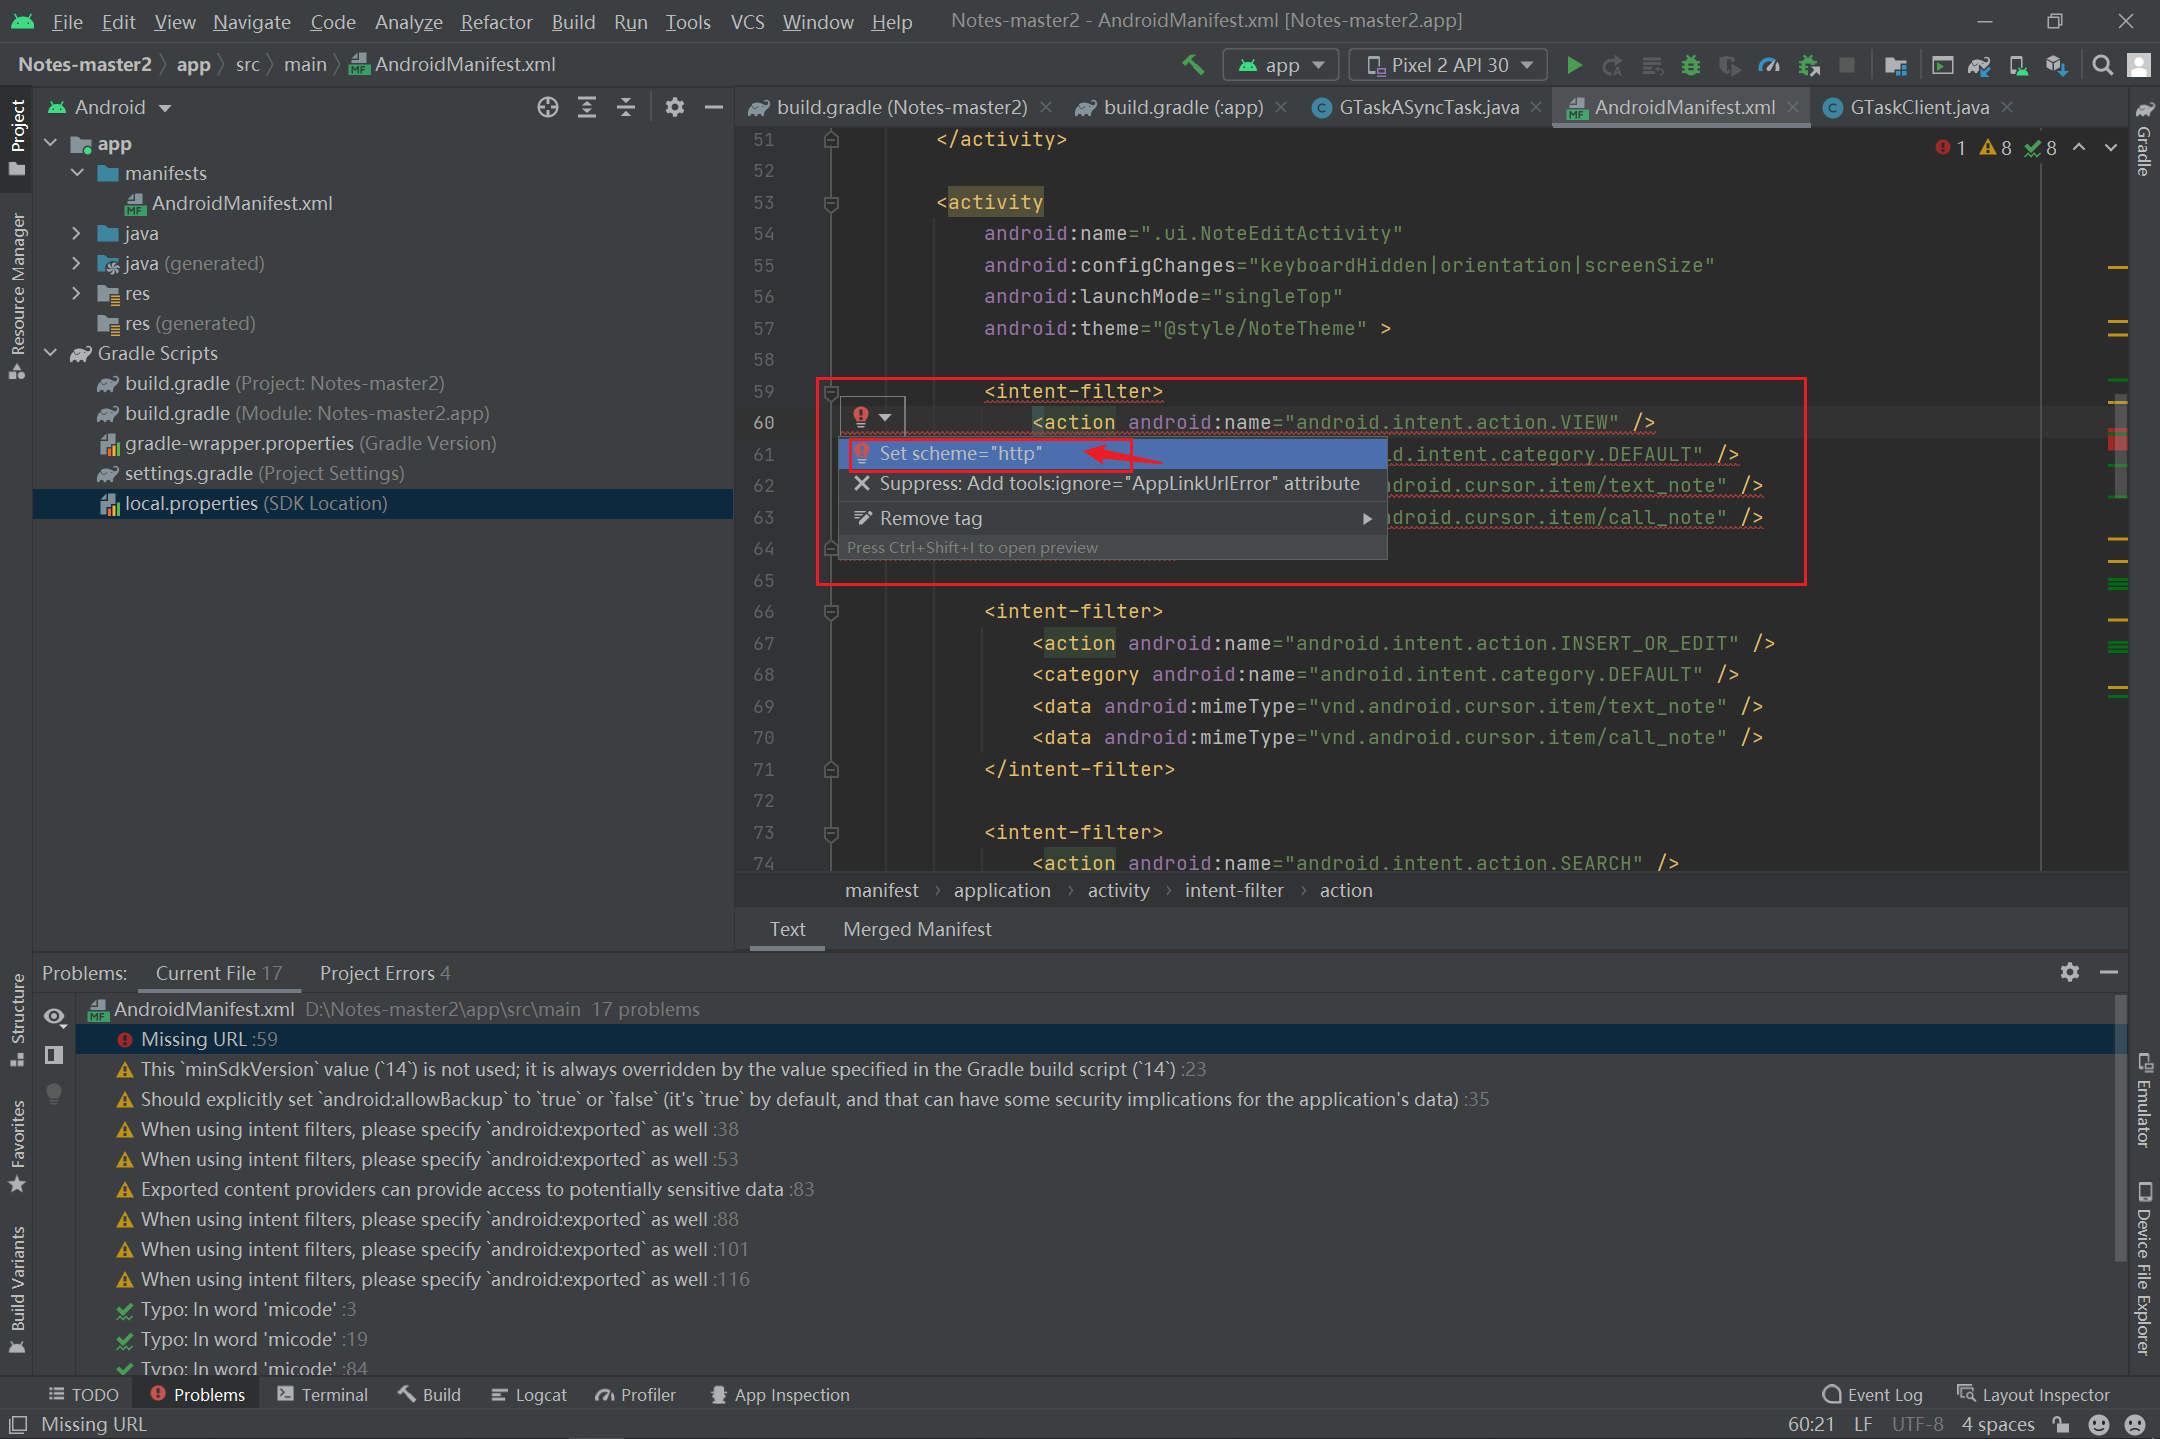Image resolution: width=2160 pixels, height=1439 pixels.
Task: Click the Run Anything icon in the toolbar
Action: tap(1942, 65)
